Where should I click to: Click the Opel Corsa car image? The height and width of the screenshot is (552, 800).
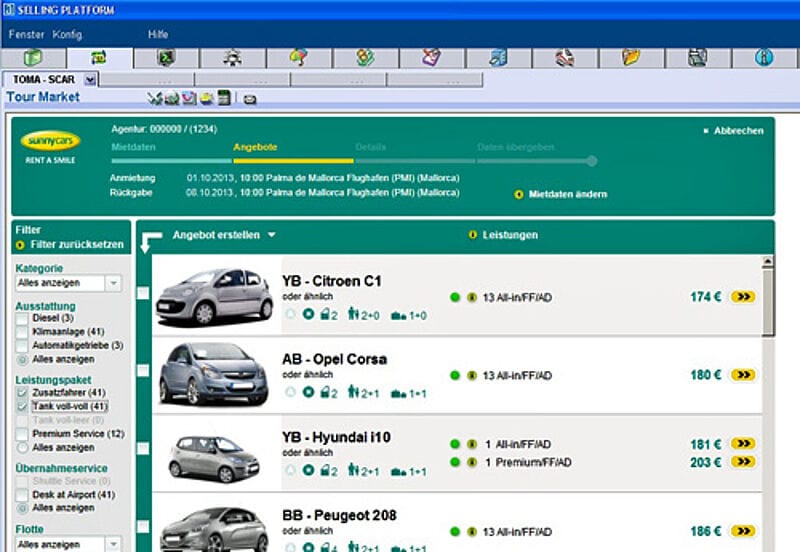tap(213, 373)
